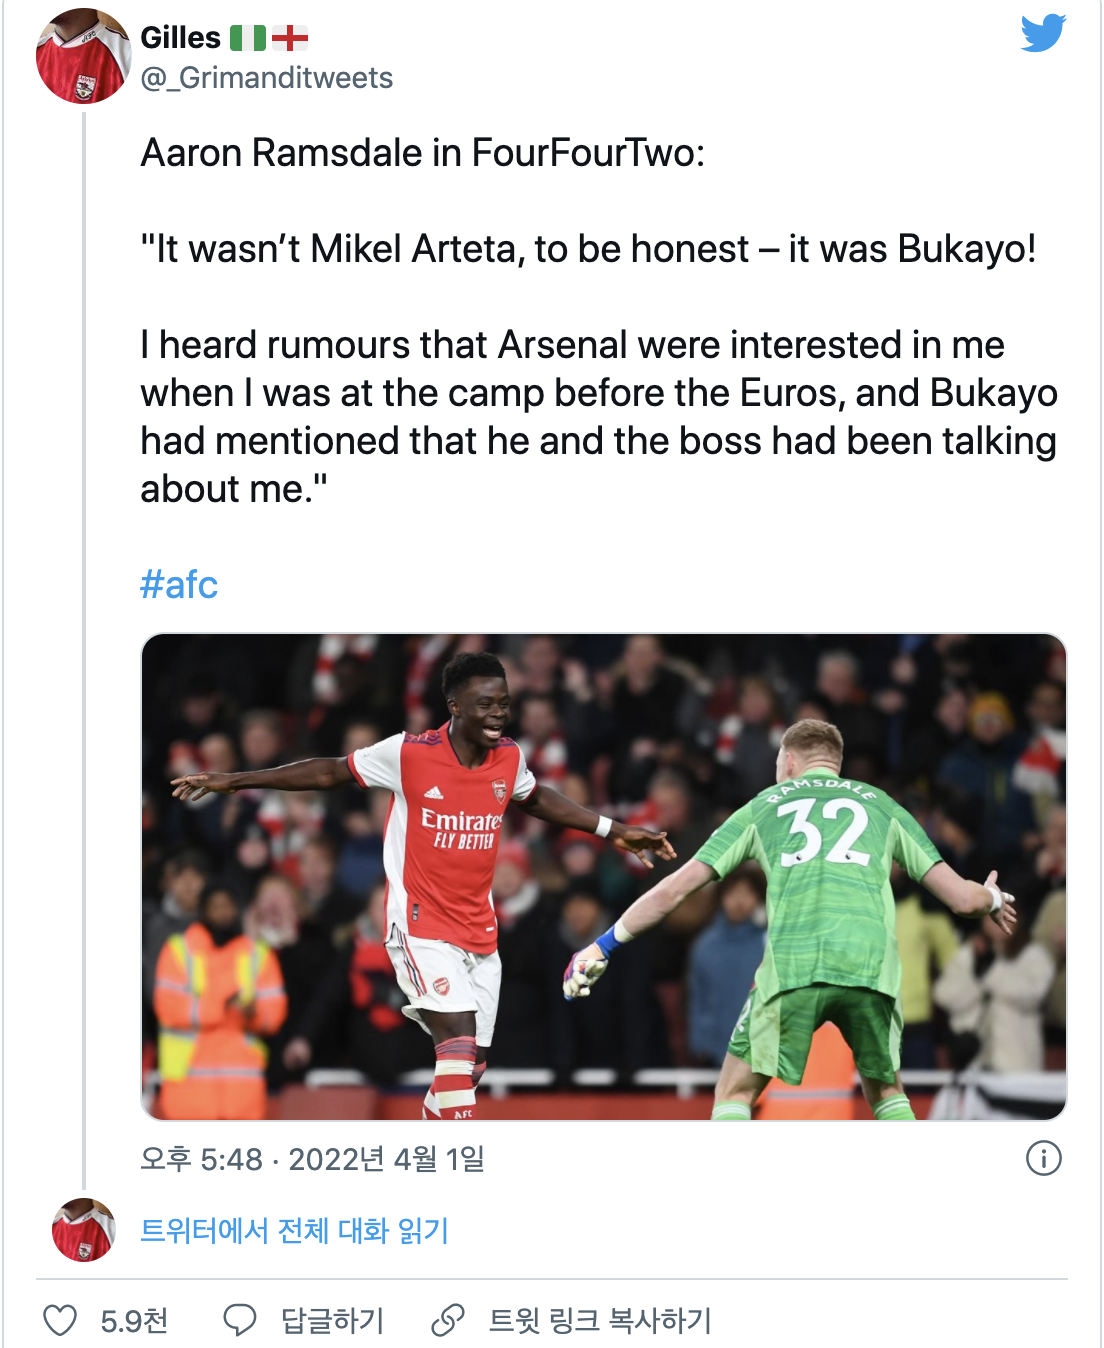This screenshot has height=1348, width=1104.
Task: Click small avatar beside conversation link
Action: pyautogui.click(x=83, y=1229)
